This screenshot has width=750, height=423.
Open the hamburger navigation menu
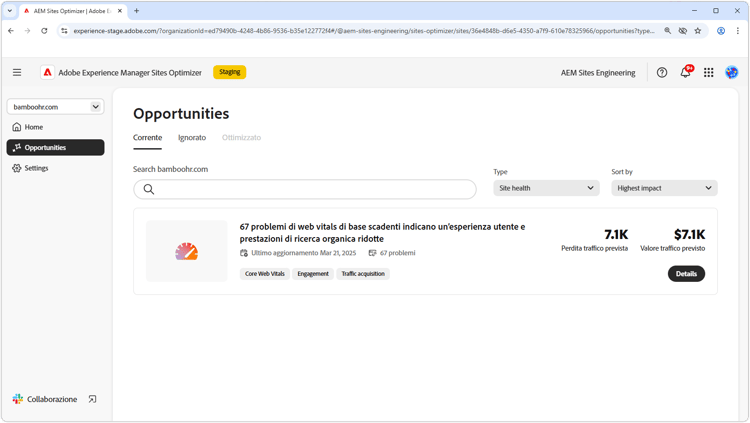(x=17, y=72)
